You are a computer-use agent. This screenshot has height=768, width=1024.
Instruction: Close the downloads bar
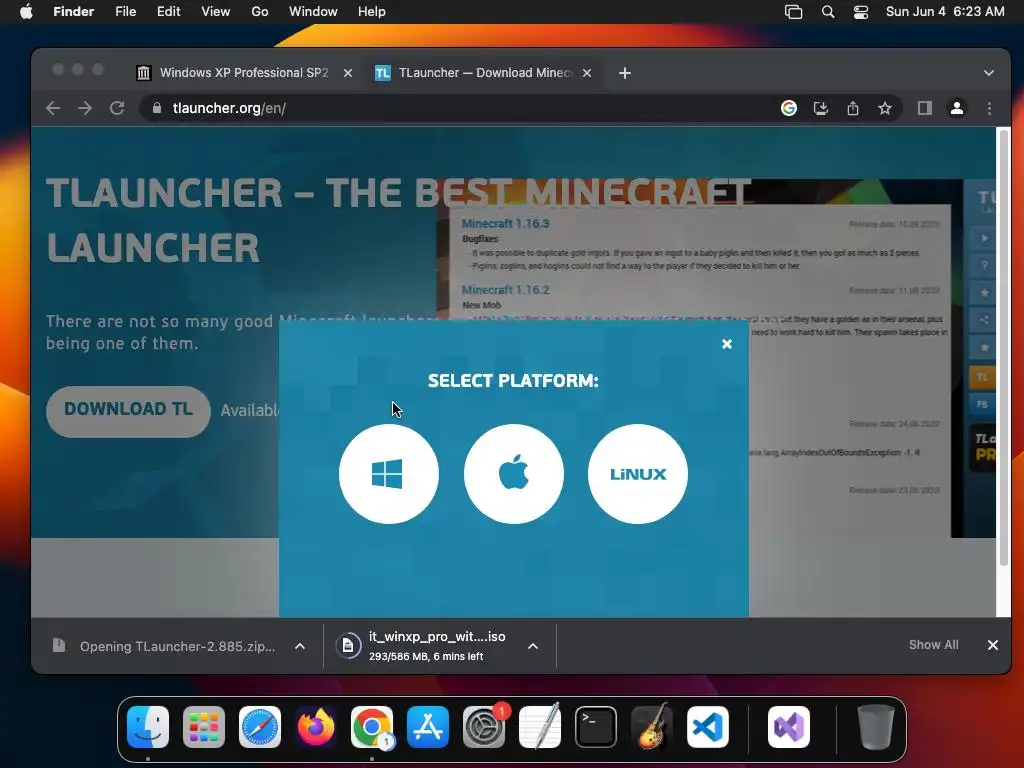993,645
